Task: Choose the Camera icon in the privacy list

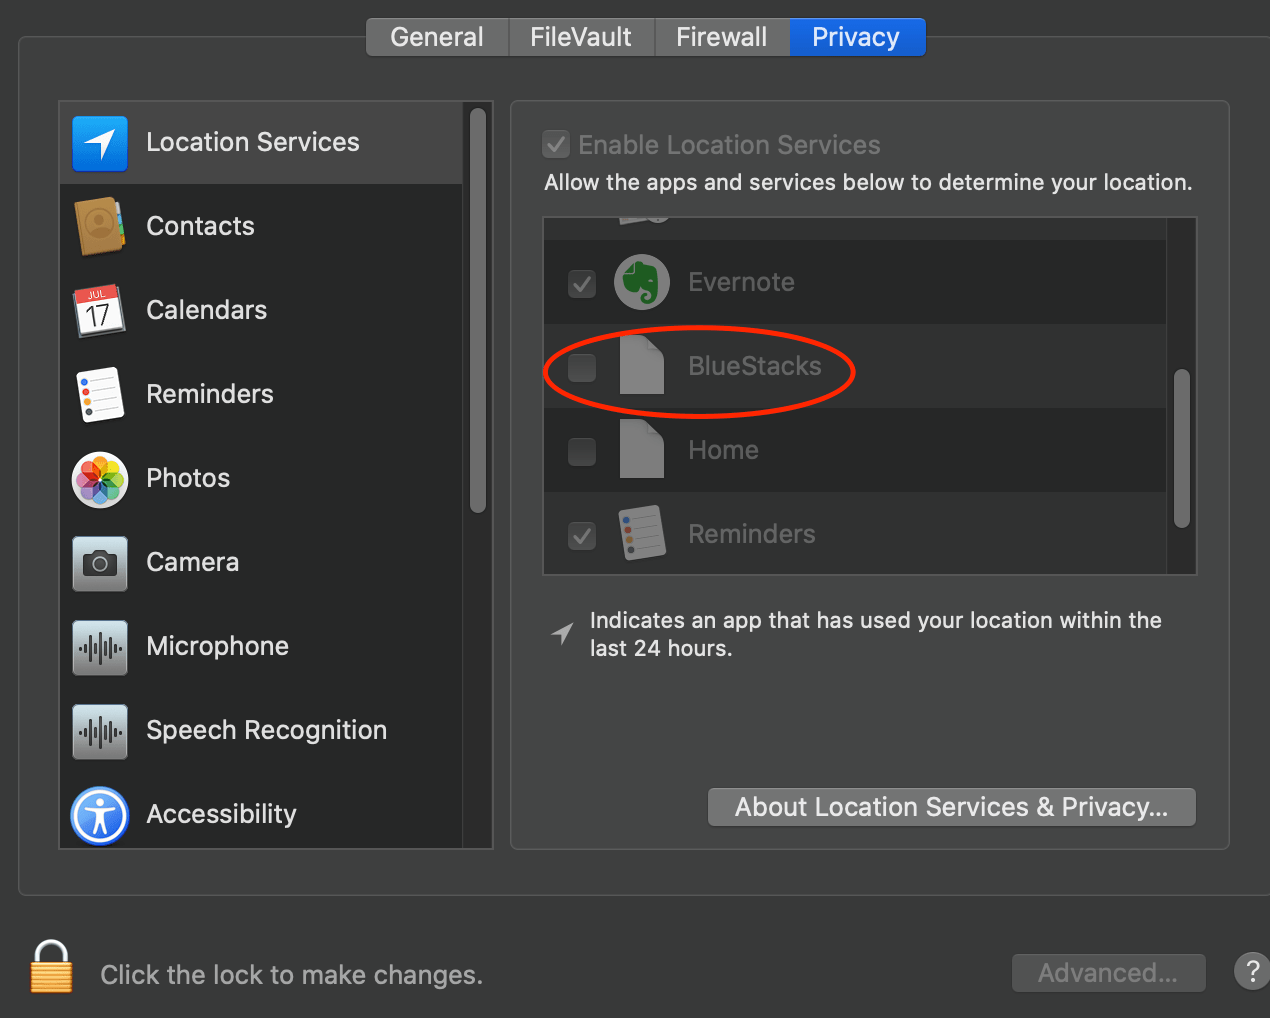Action: coord(100,563)
